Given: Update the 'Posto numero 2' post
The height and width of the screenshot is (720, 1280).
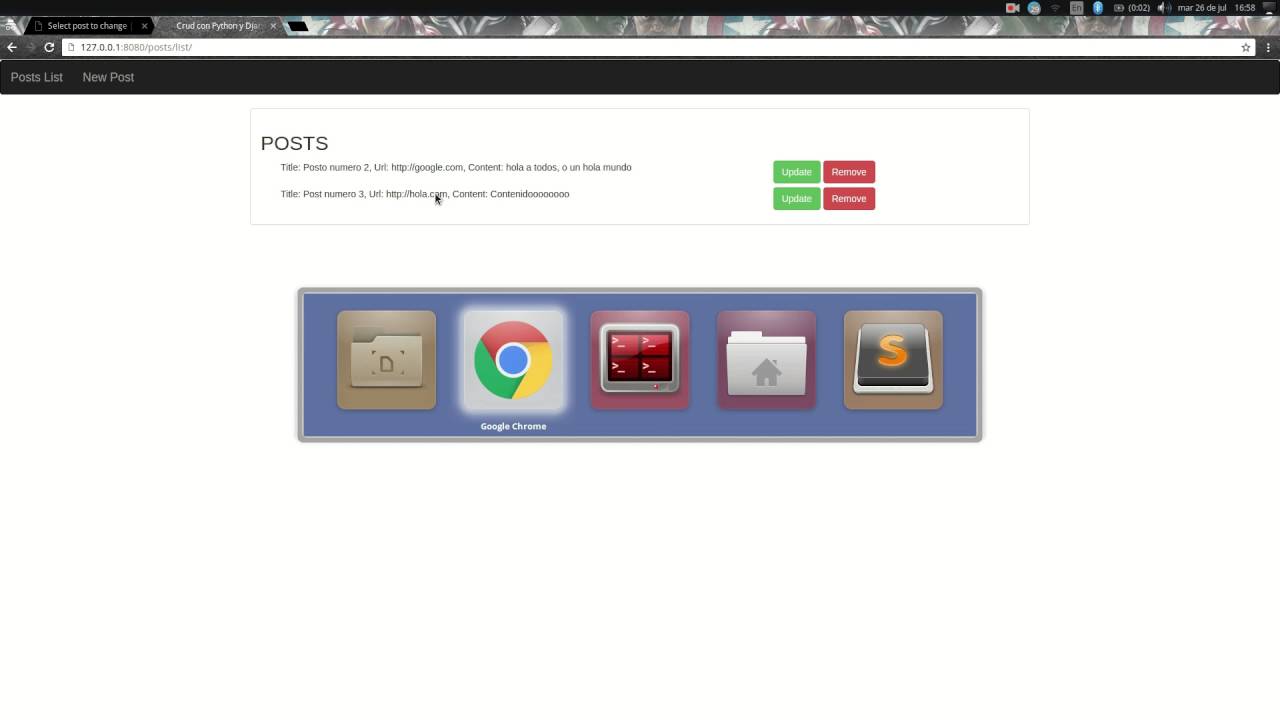Looking at the screenshot, I should (796, 172).
